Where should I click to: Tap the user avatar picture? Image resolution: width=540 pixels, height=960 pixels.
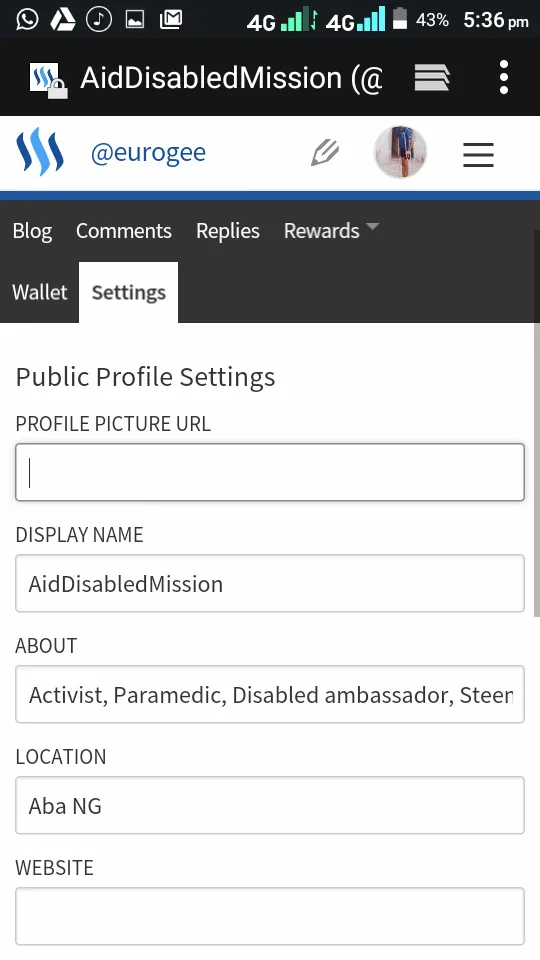pyautogui.click(x=400, y=152)
